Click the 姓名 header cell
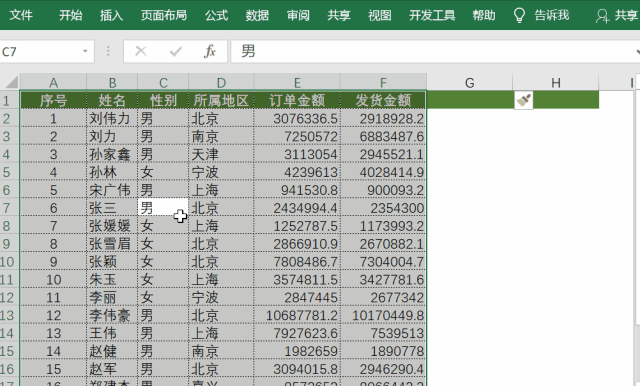The image size is (640, 386). click(112, 100)
